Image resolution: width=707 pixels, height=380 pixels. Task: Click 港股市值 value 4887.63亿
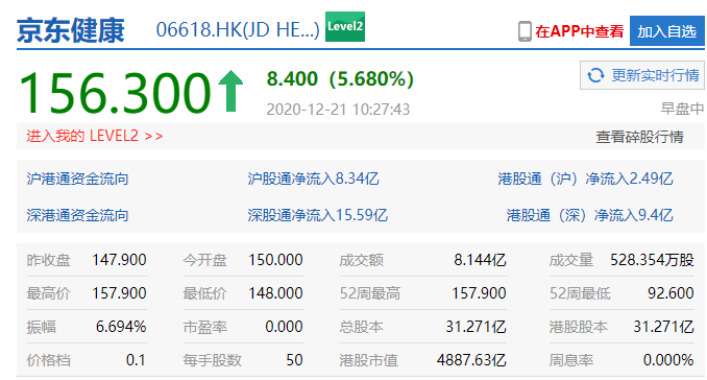tap(471, 360)
